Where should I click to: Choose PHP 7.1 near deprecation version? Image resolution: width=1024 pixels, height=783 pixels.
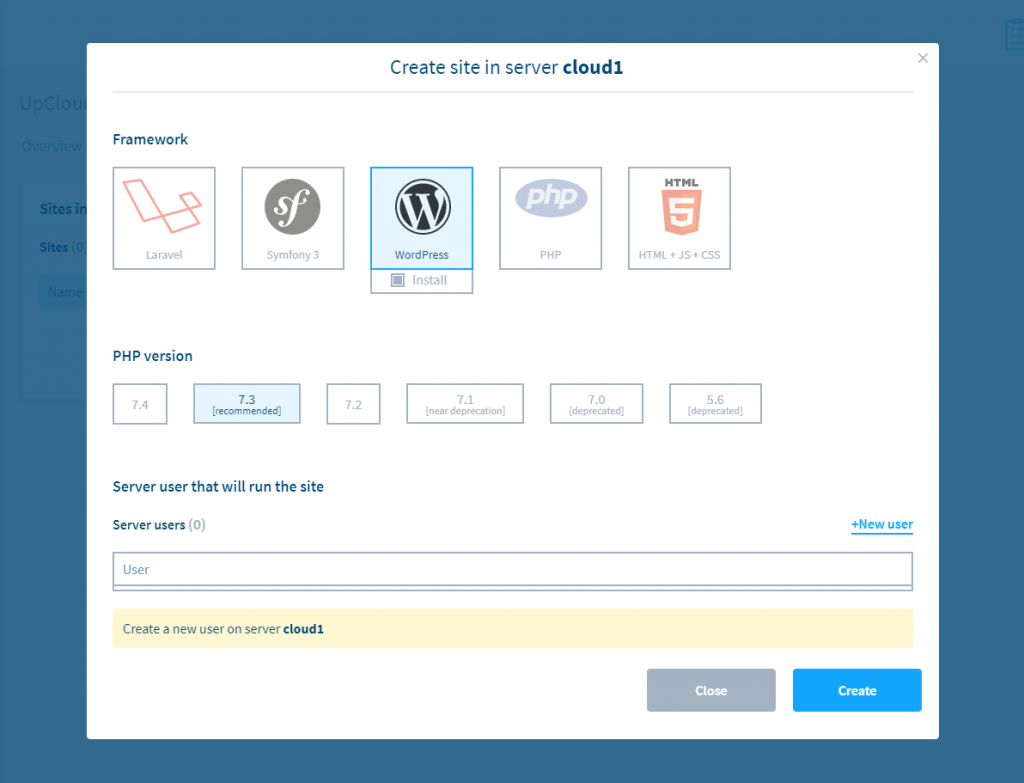coord(464,403)
